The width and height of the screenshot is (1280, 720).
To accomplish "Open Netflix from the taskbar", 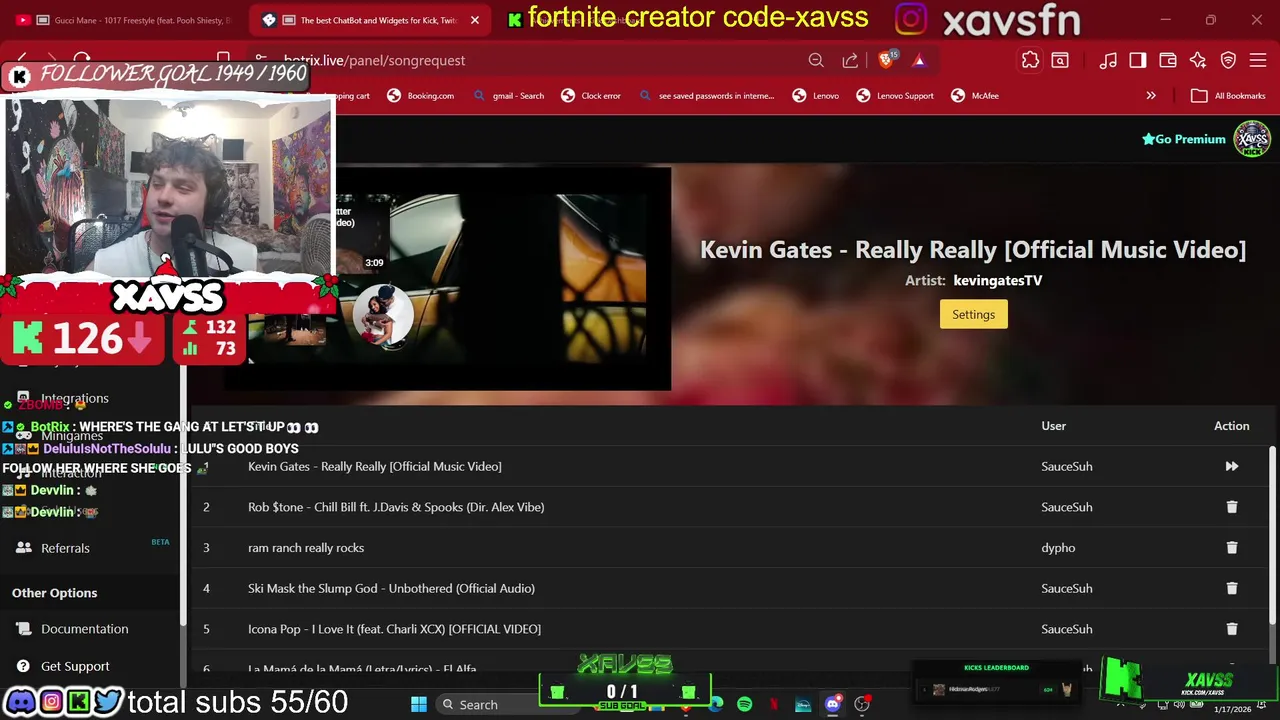I will coord(774,704).
